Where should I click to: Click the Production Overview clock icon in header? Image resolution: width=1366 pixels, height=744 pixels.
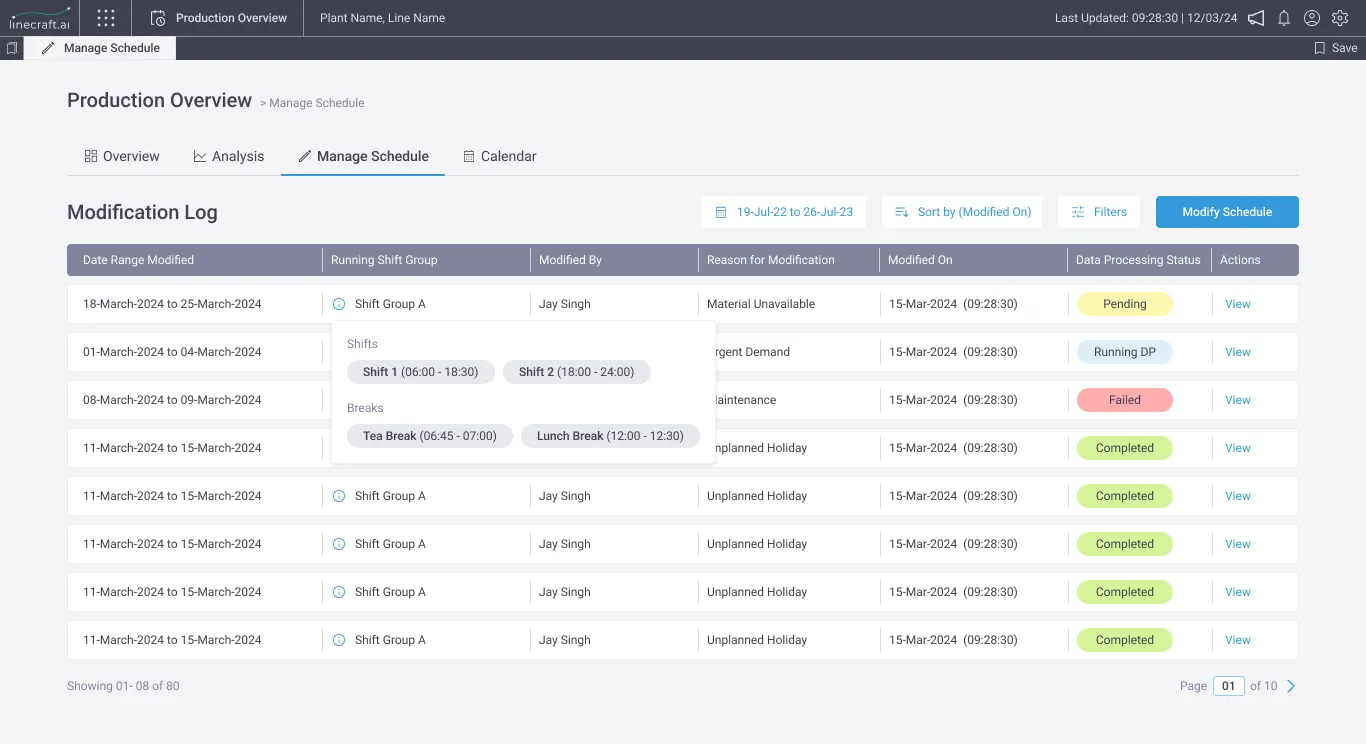(x=157, y=18)
